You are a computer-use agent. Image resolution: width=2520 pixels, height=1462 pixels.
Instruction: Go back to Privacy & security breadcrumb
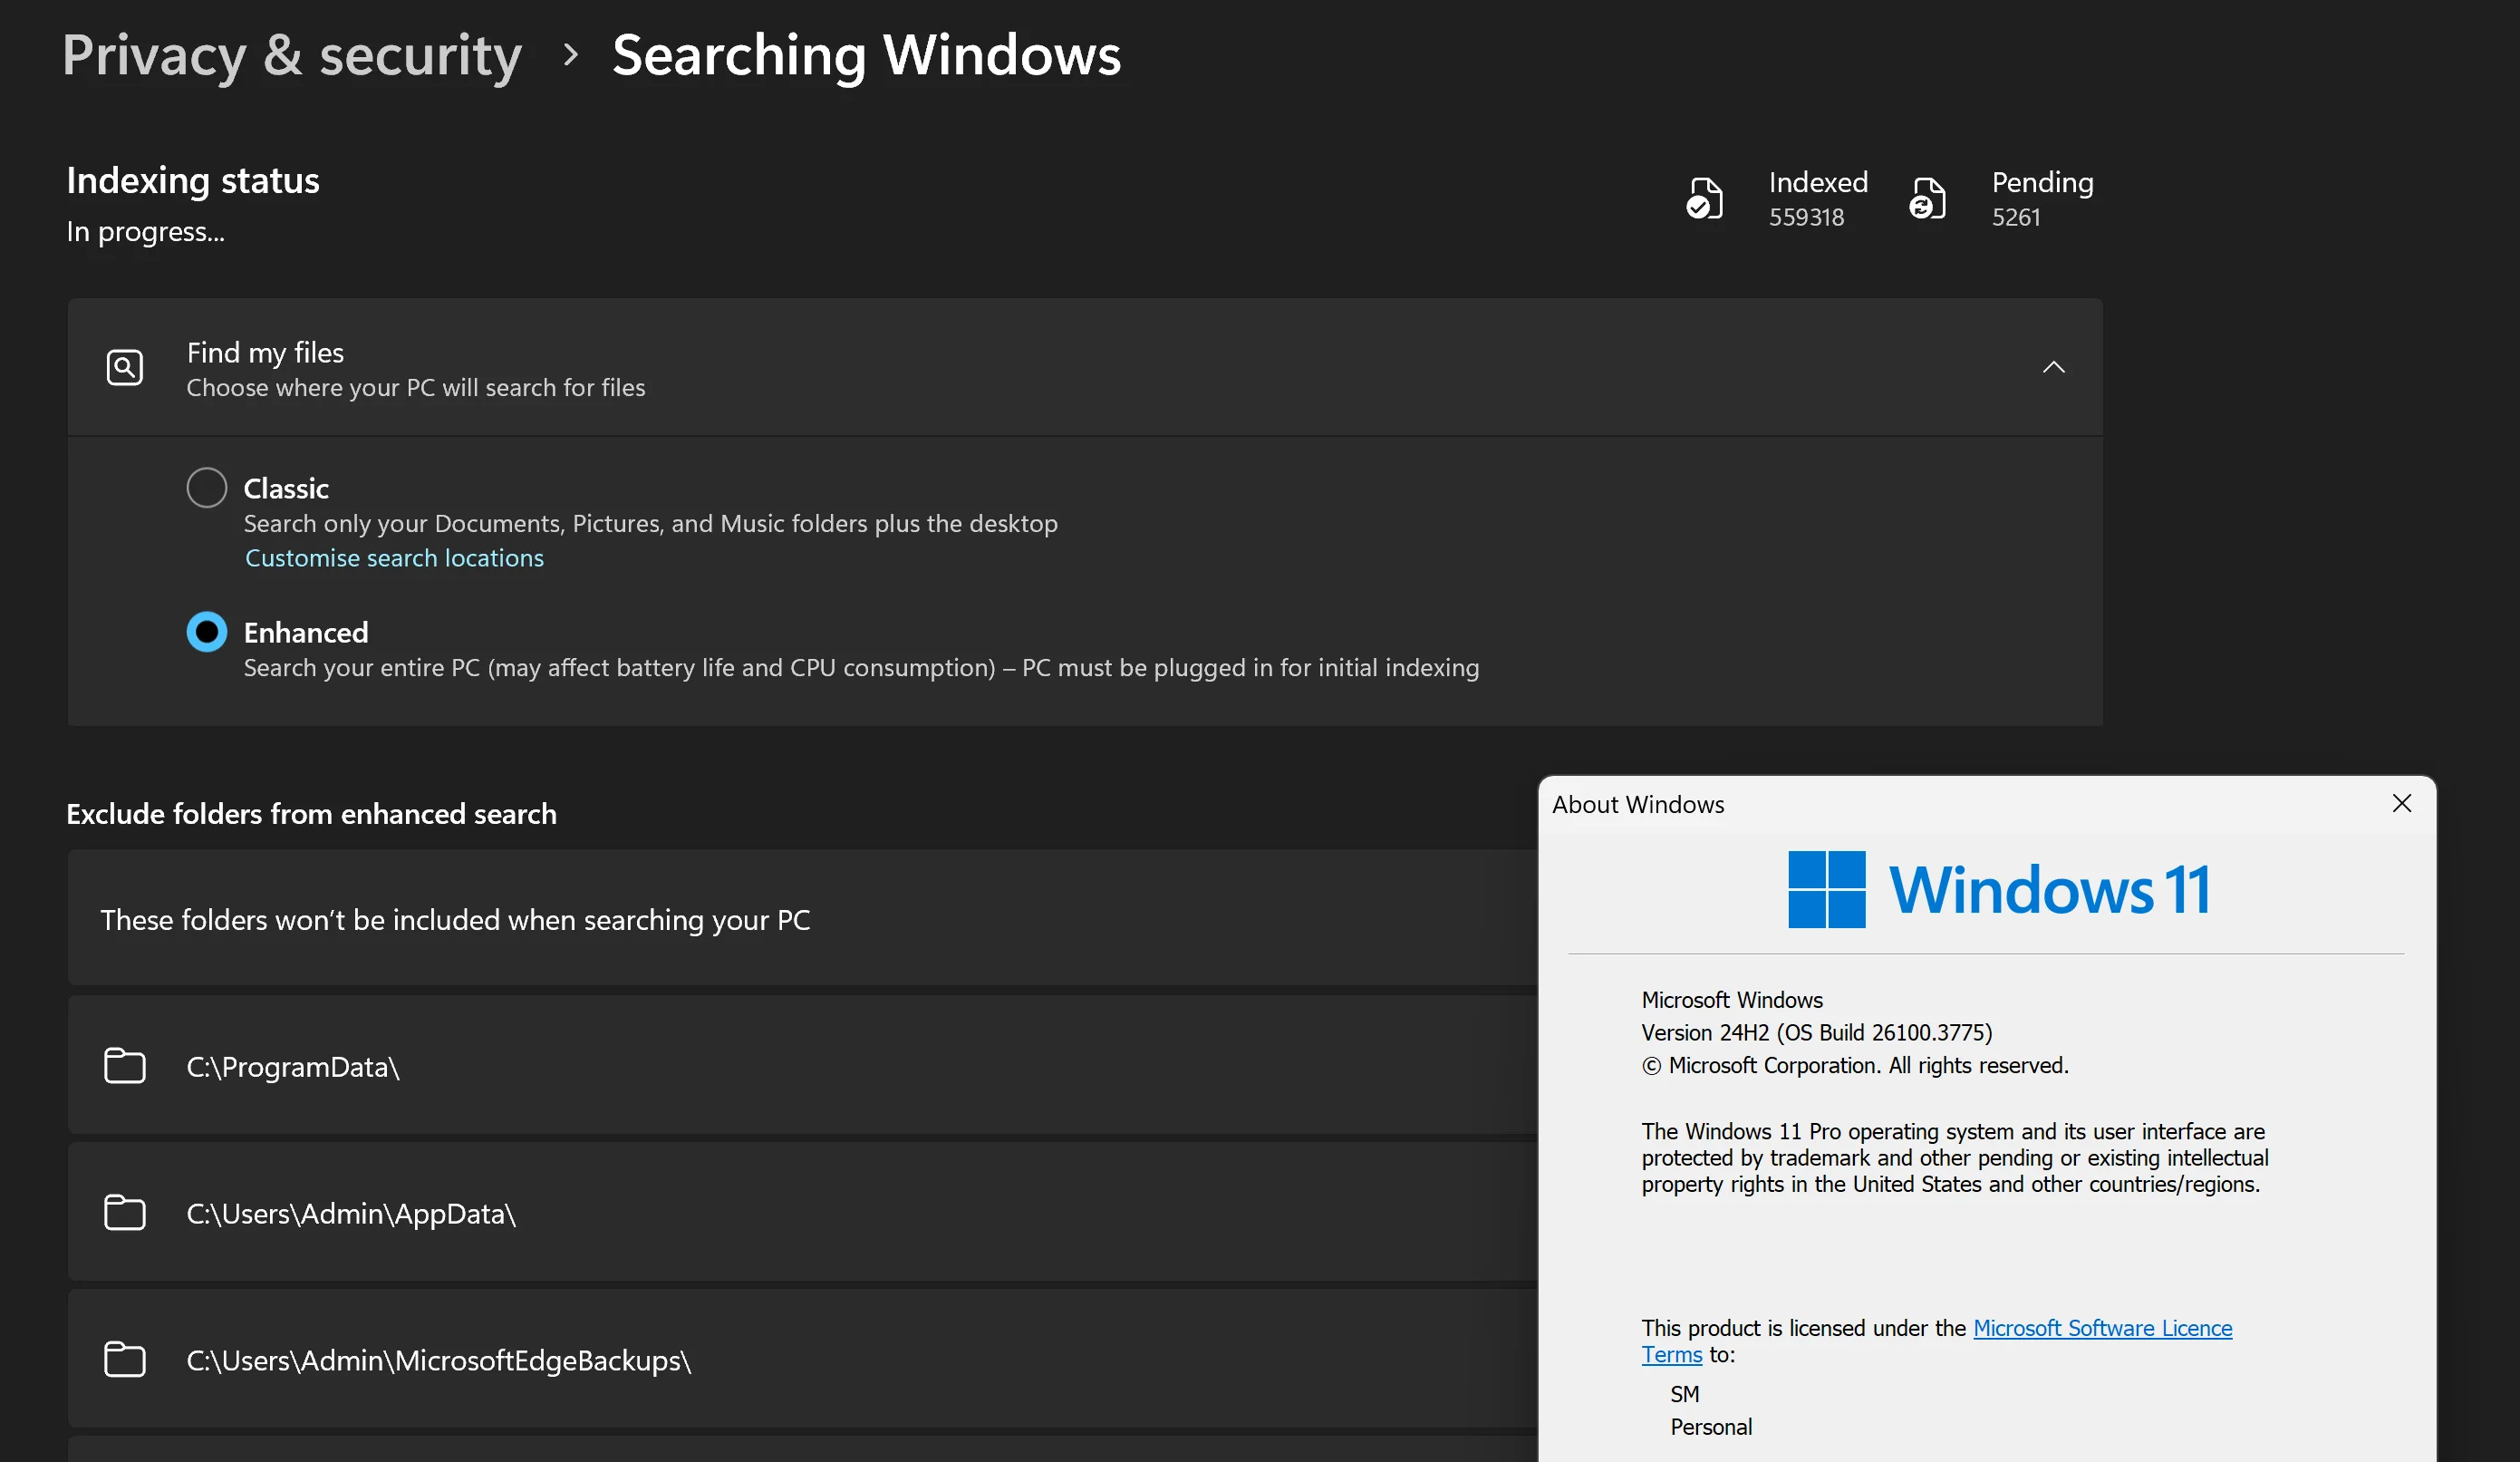coord(292,55)
